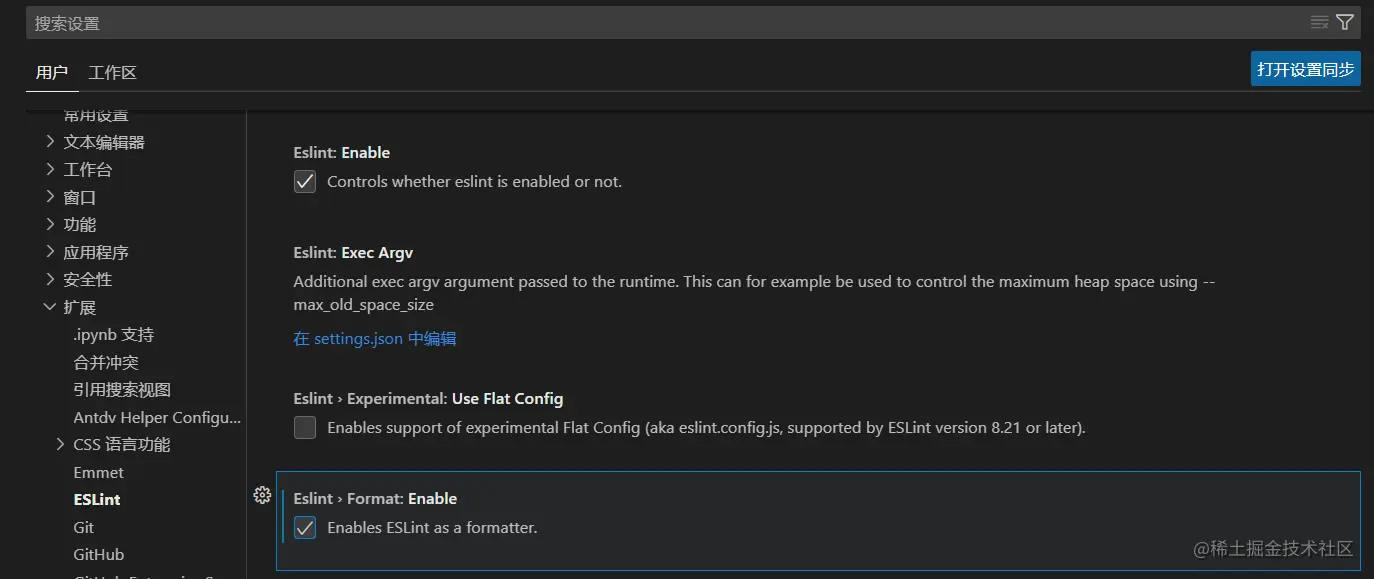This screenshot has height=579, width=1374.
Task: Click the filter settings funnel icon
Action: click(x=1345, y=22)
